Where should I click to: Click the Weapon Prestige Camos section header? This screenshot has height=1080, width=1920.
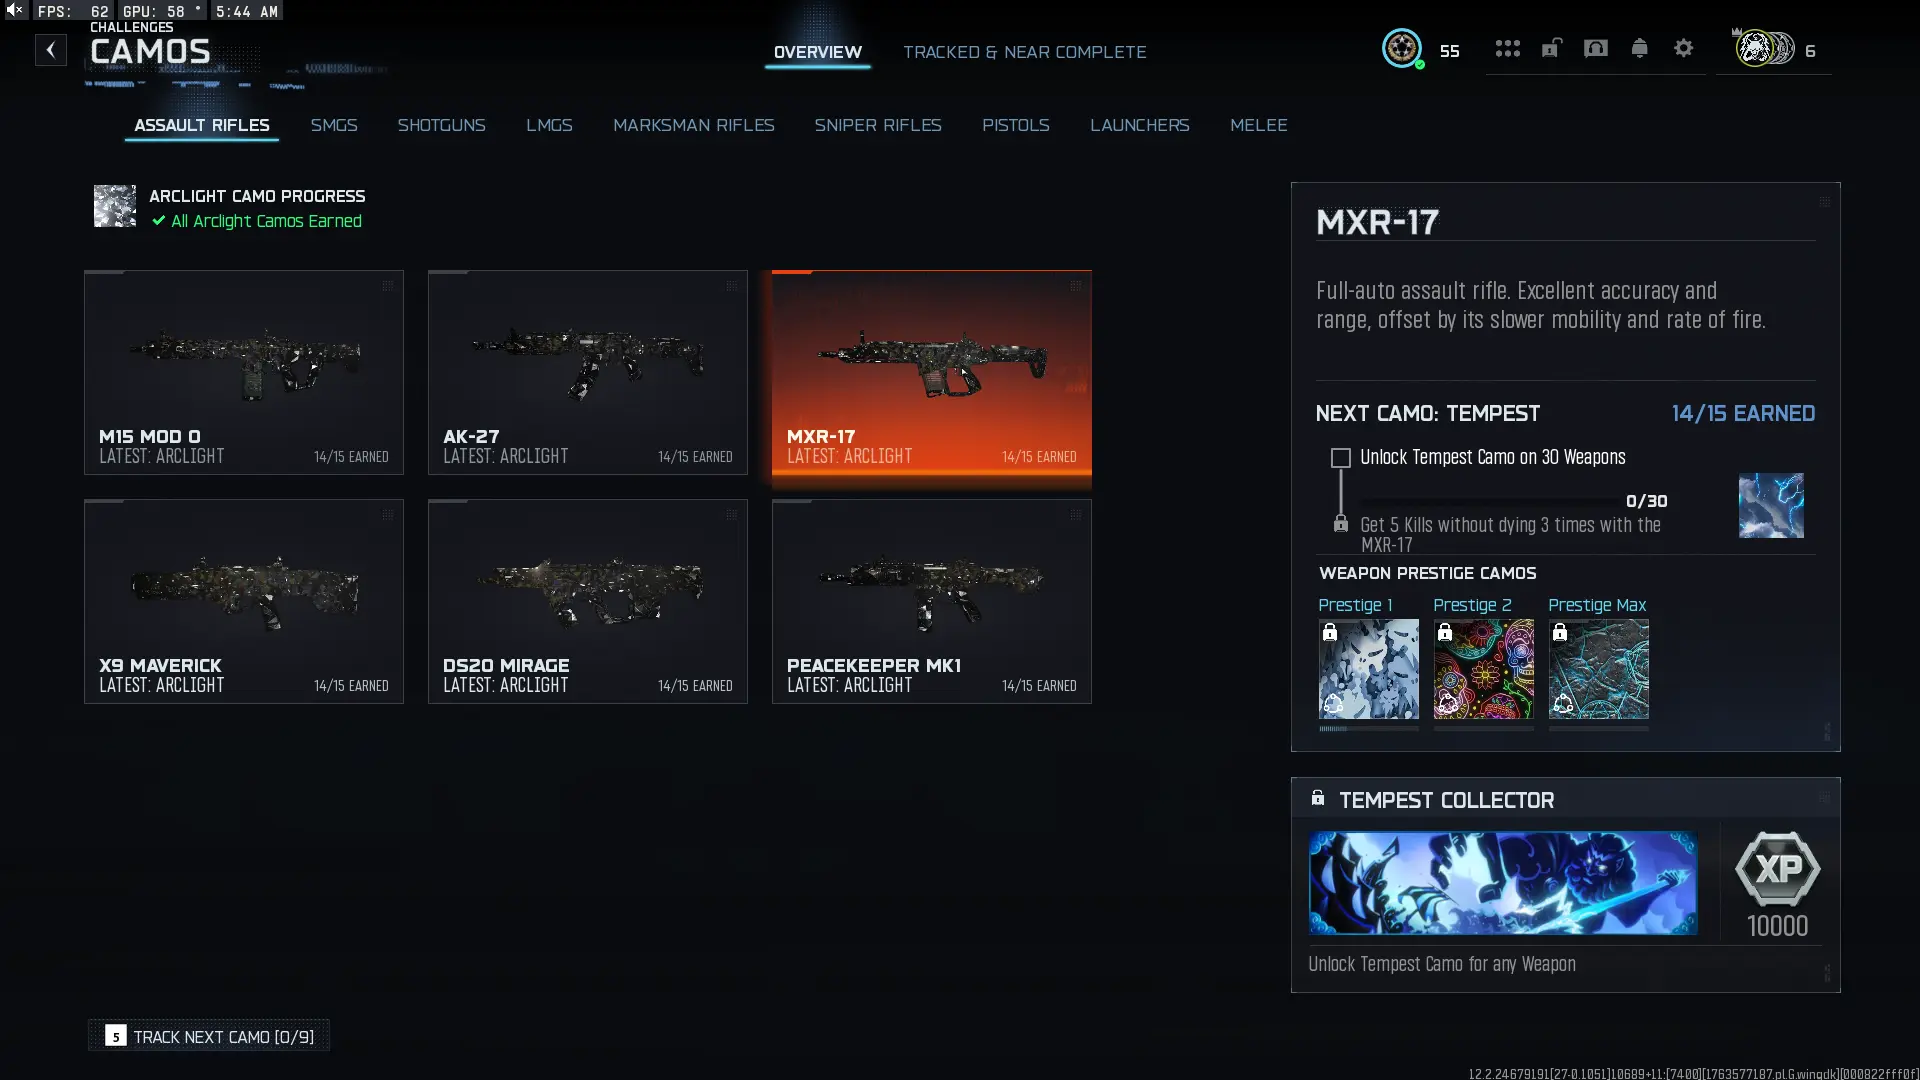pyautogui.click(x=1427, y=573)
